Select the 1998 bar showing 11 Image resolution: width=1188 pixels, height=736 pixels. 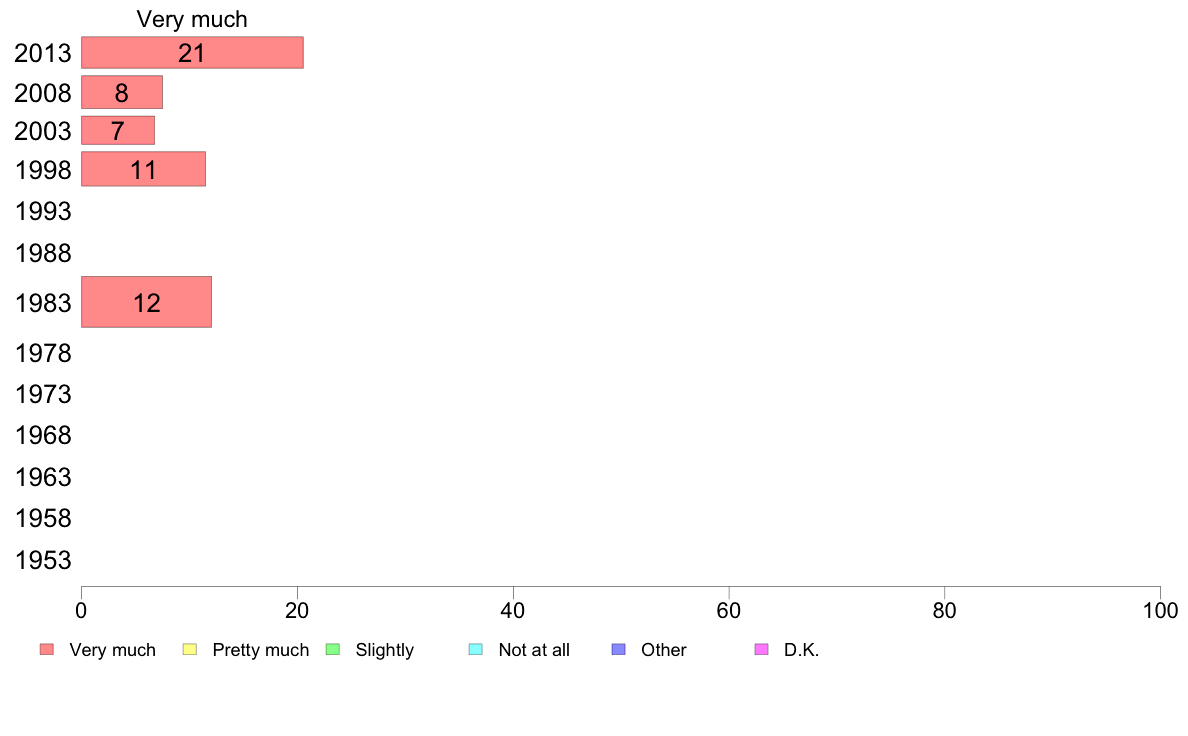[143, 169]
